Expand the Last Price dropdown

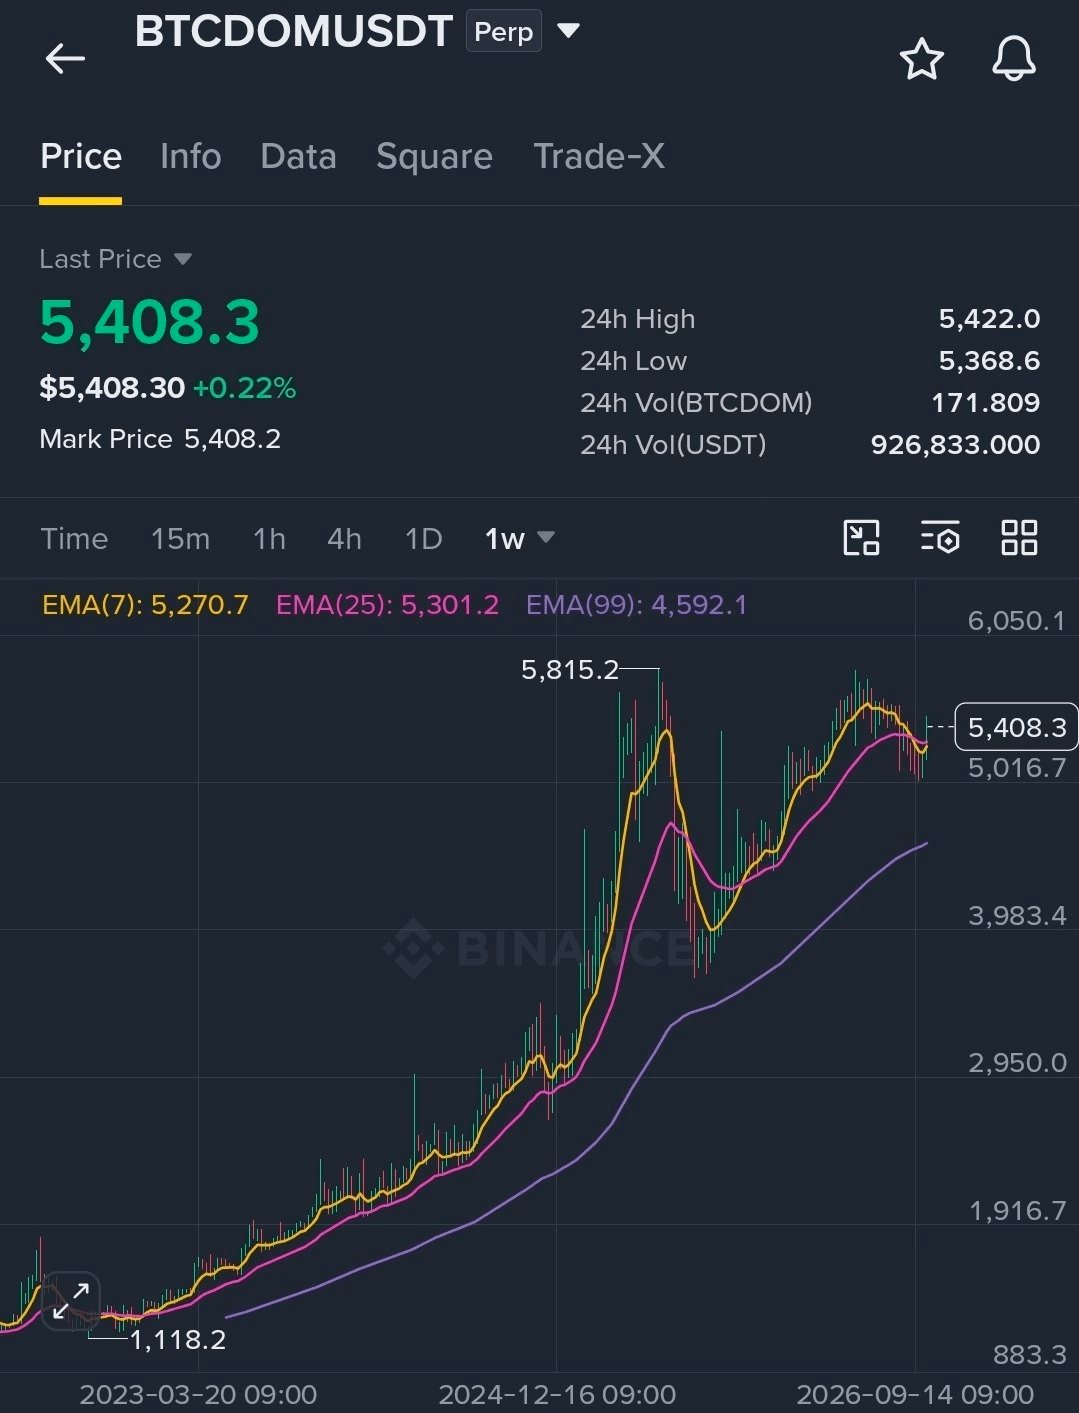182,259
